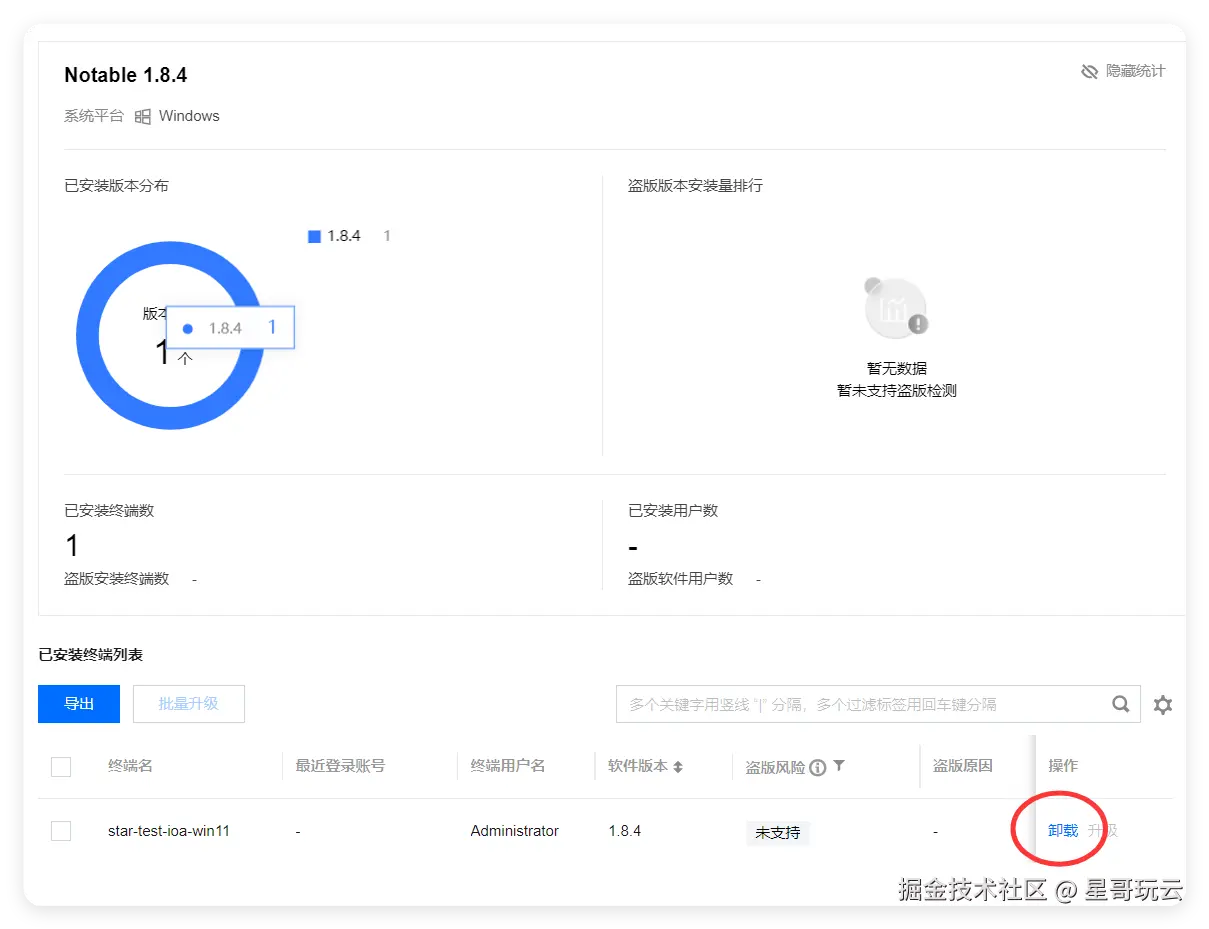The height and width of the screenshot is (929, 1209).
Task: Click the Administrator user name cell
Action: (515, 831)
